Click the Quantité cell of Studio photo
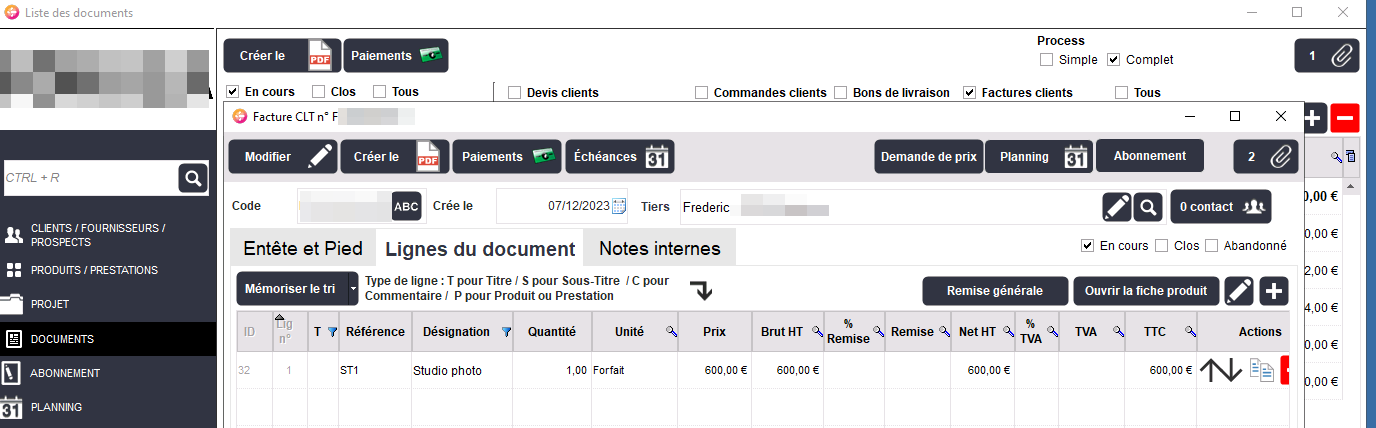Image resolution: width=1376 pixels, height=428 pixels. [551, 370]
